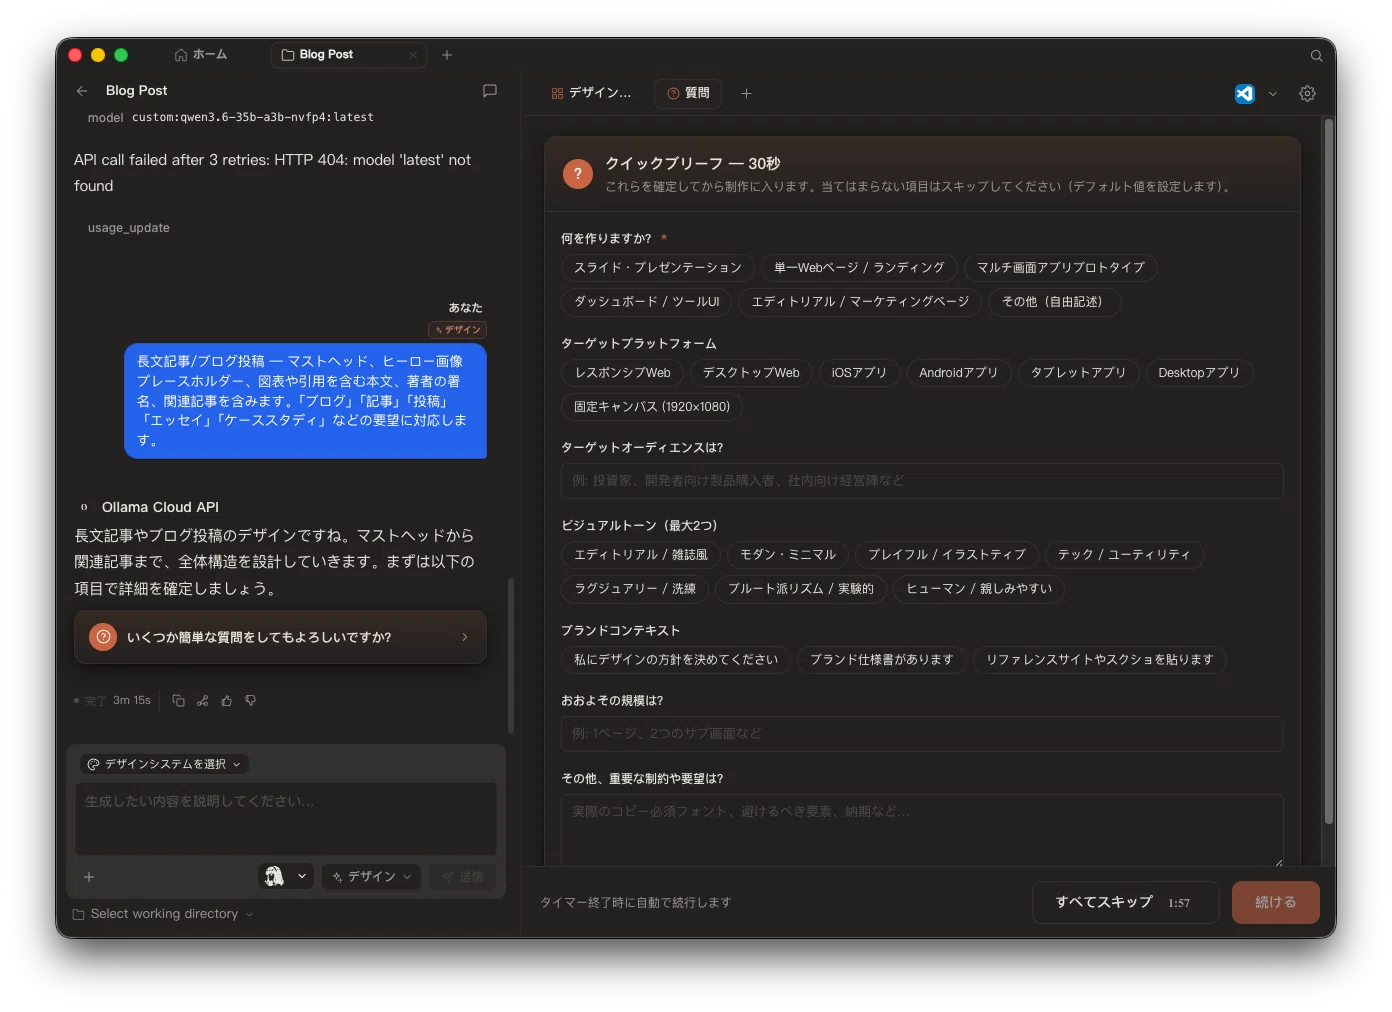1392x1012 pixels.
Task: Click the usage_update log entry
Action: [x=129, y=228]
